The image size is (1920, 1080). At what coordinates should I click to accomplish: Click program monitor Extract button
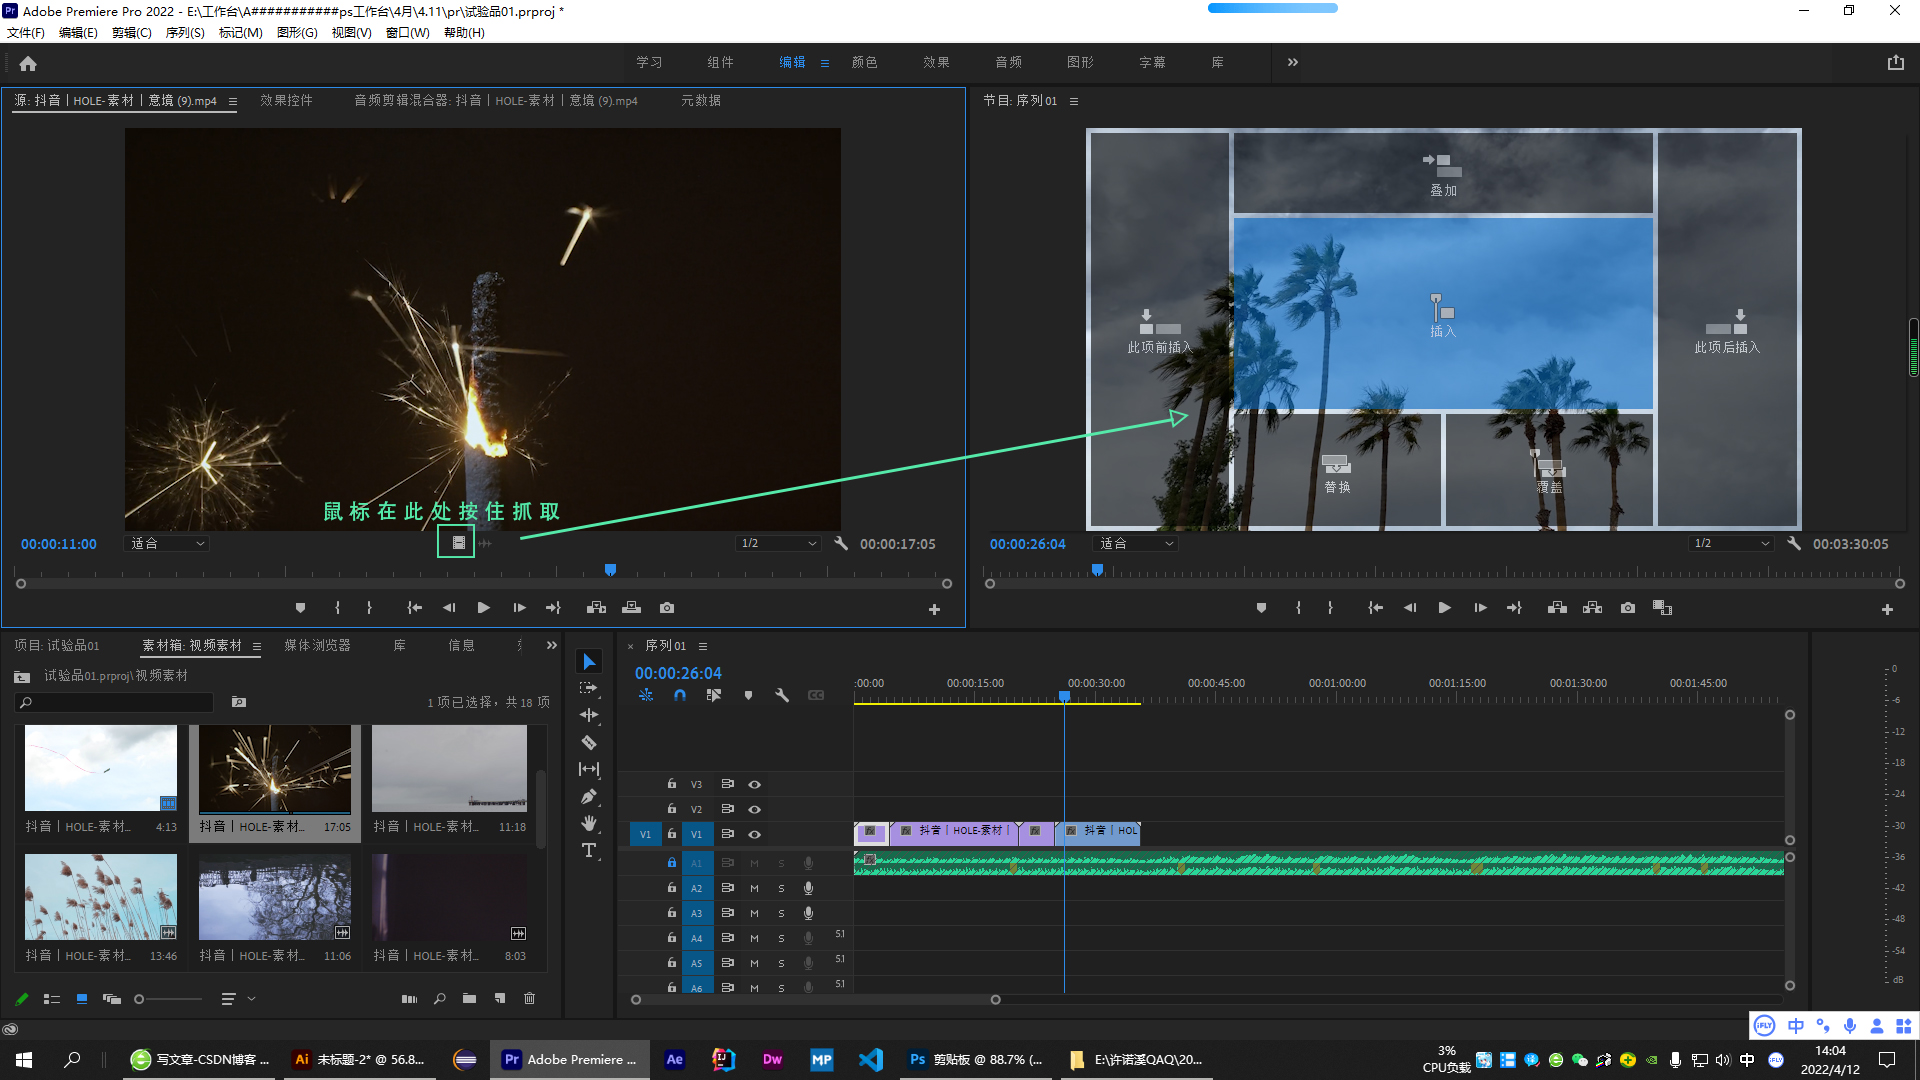(1592, 608)
